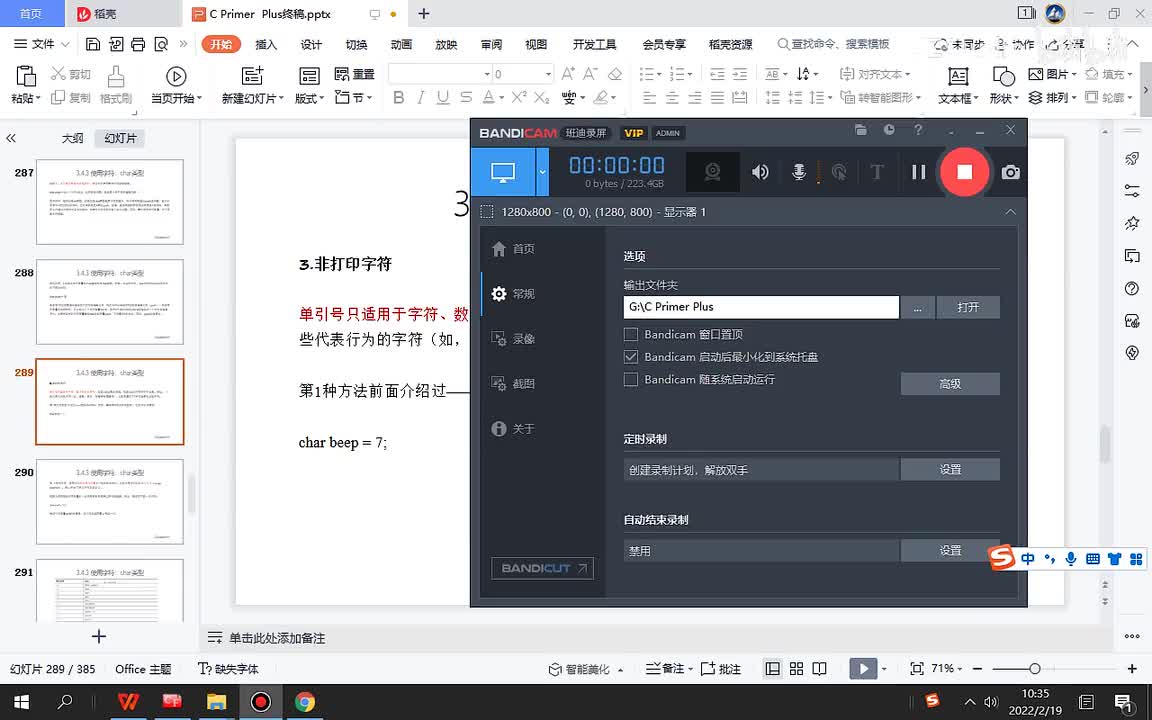The image size is (1152, 720).
Task: Toggle underline formatting U
Action: click(x=442, y=98)
